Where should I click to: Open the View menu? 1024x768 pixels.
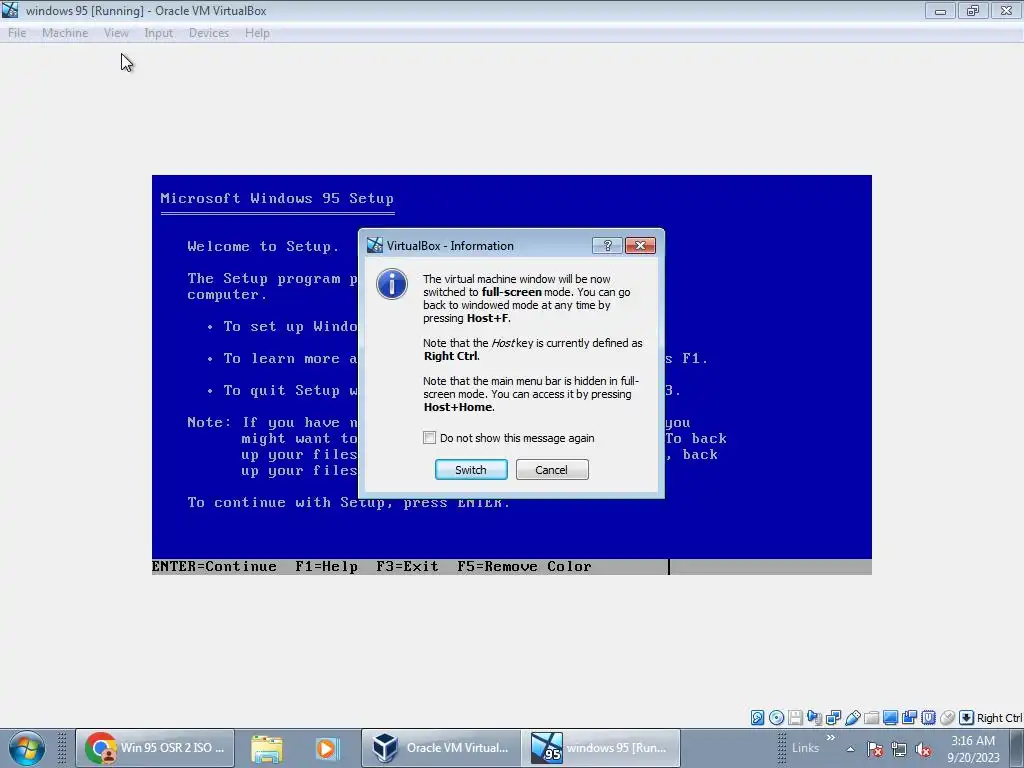tap(116, 33)
